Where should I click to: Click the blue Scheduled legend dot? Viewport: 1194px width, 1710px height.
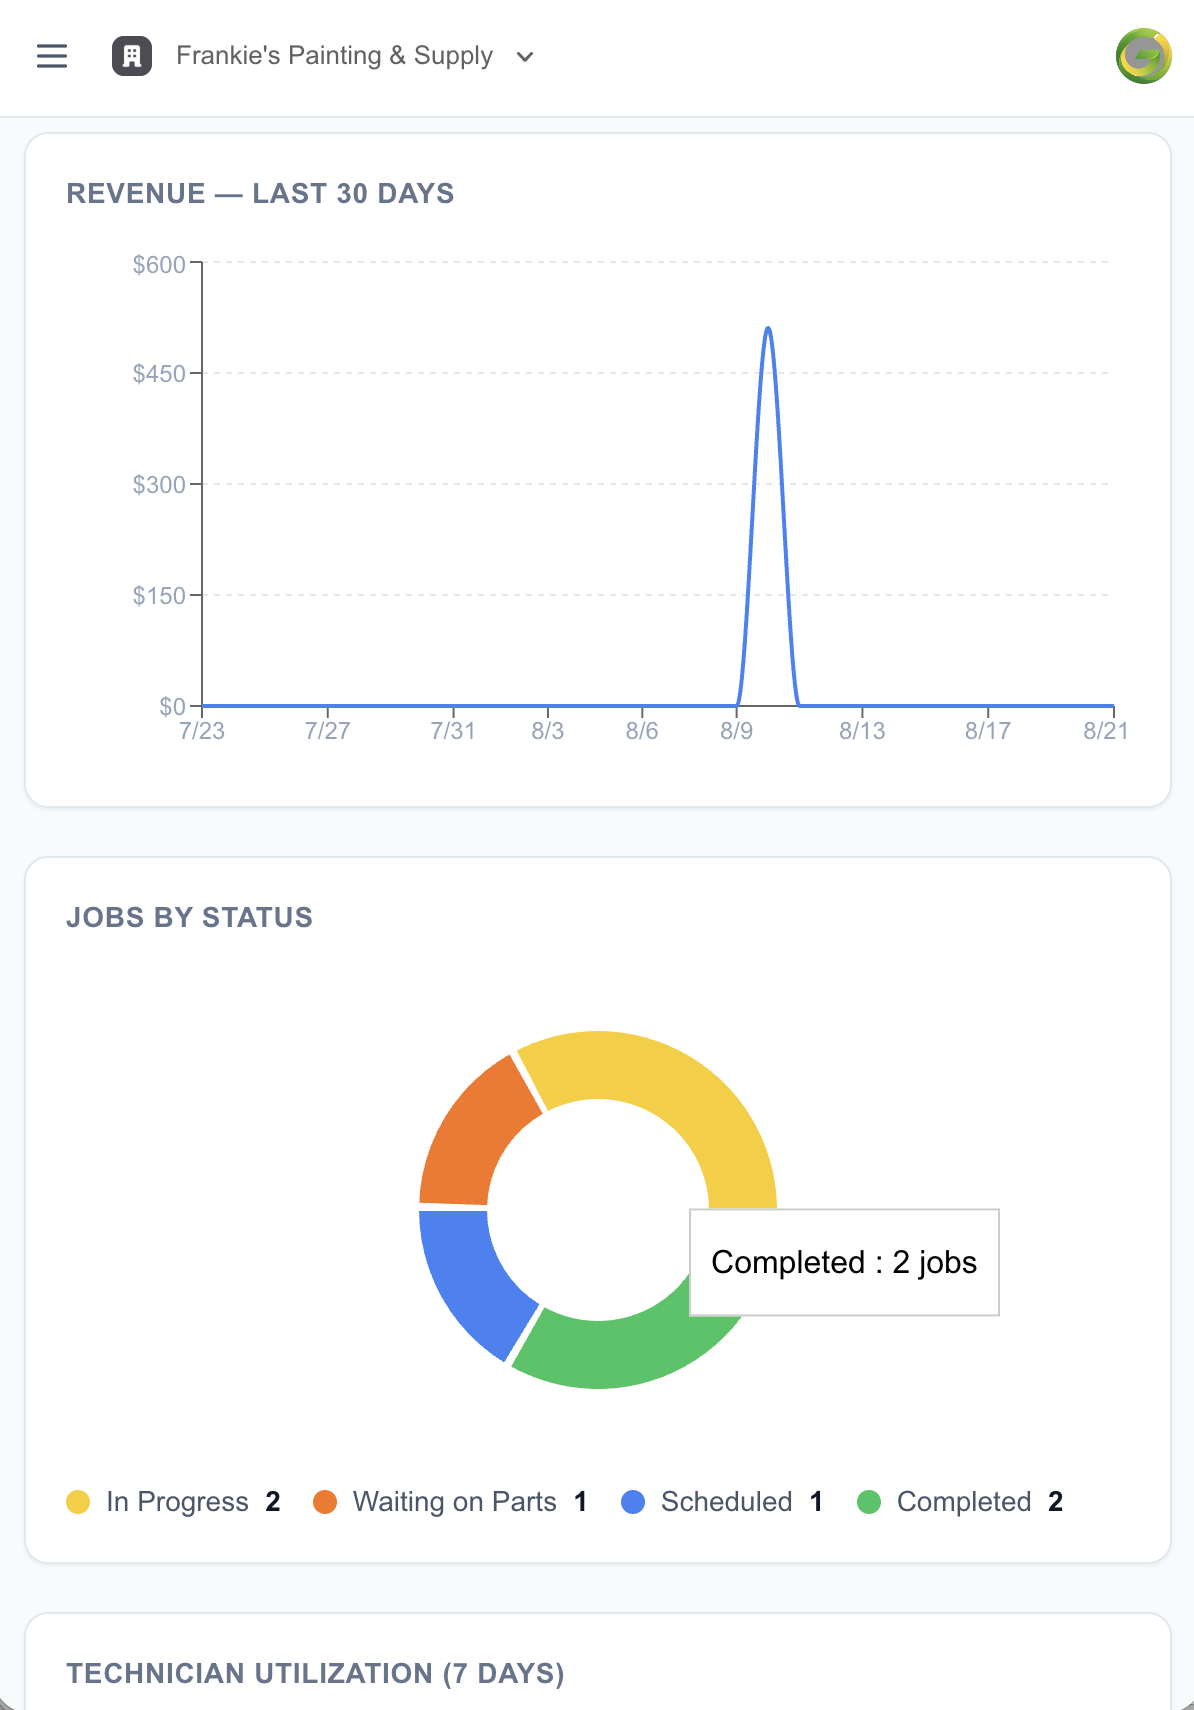click(x=633, y=1502)
